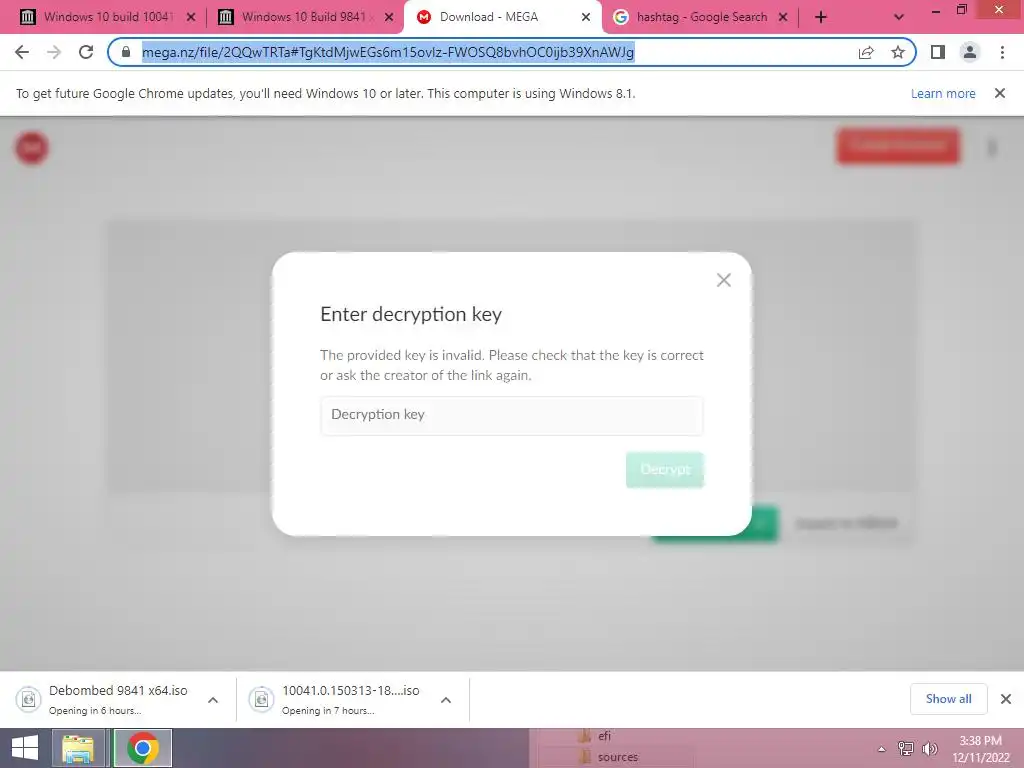Click the browser forward arrow
Viewport: 1024px width, 768px height.
tap(54, 52)
